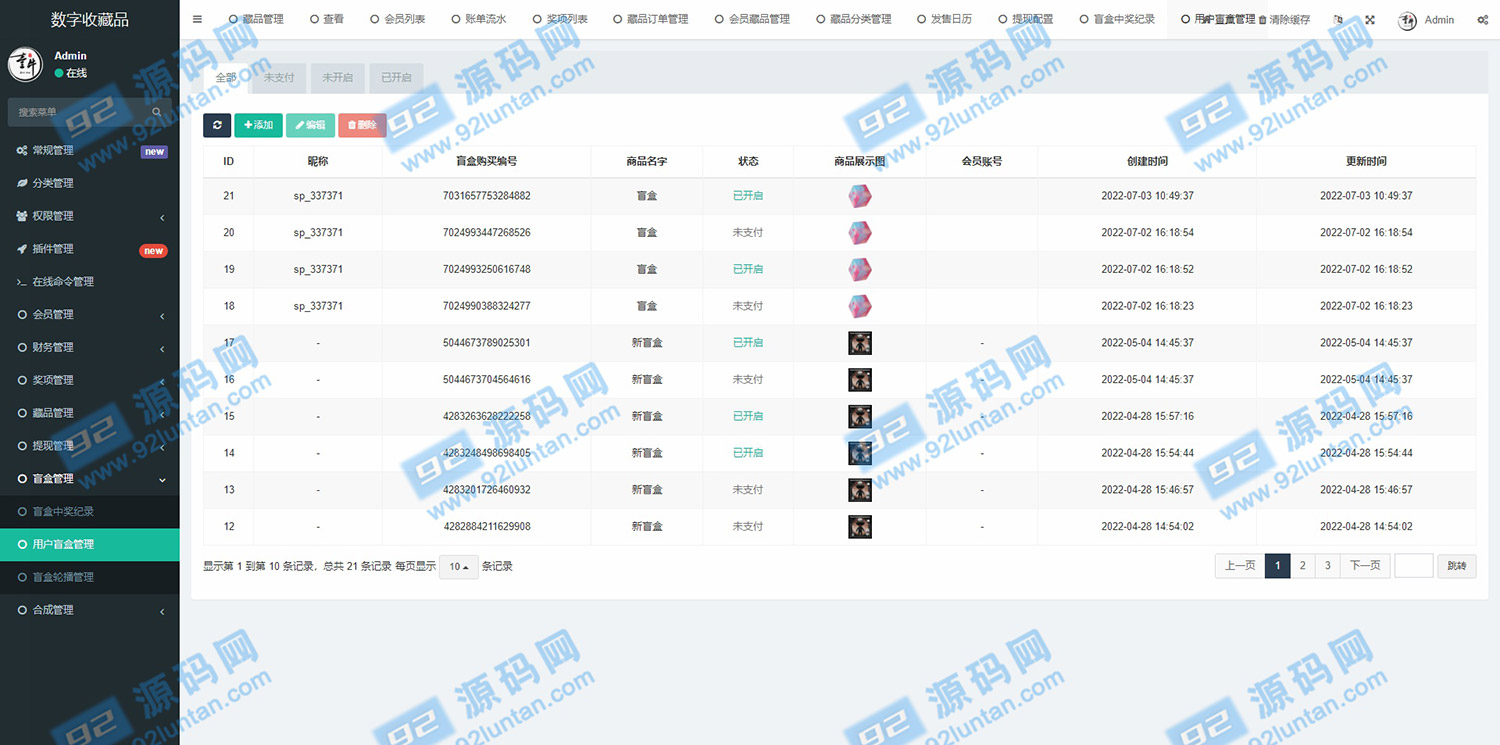
Task: Switch to the 已开启 filter tab
Action: 396,78
